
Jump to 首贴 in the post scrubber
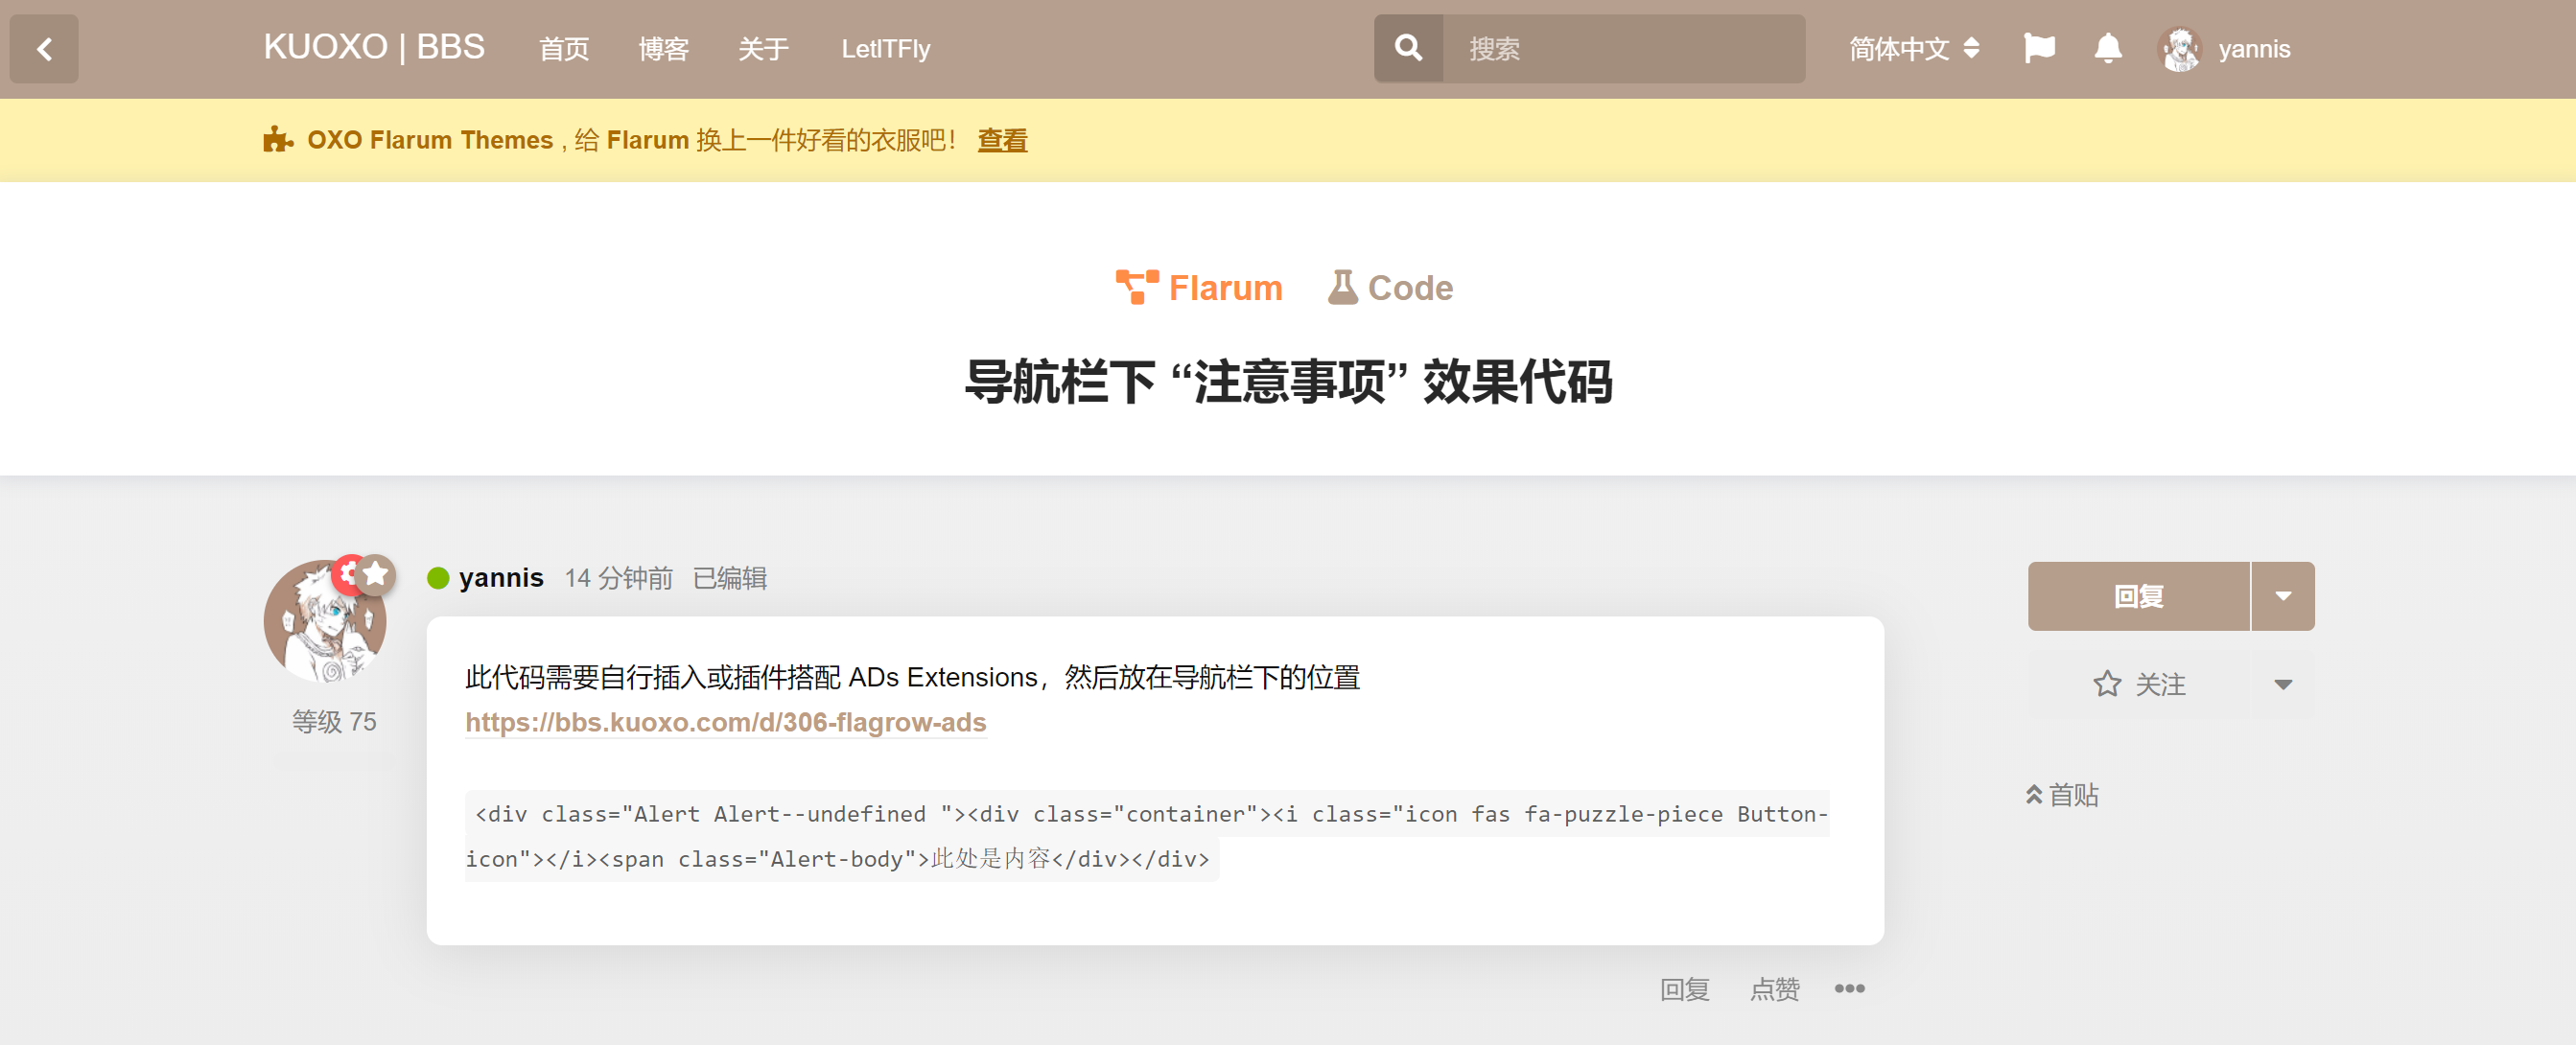pos(2062,795)
